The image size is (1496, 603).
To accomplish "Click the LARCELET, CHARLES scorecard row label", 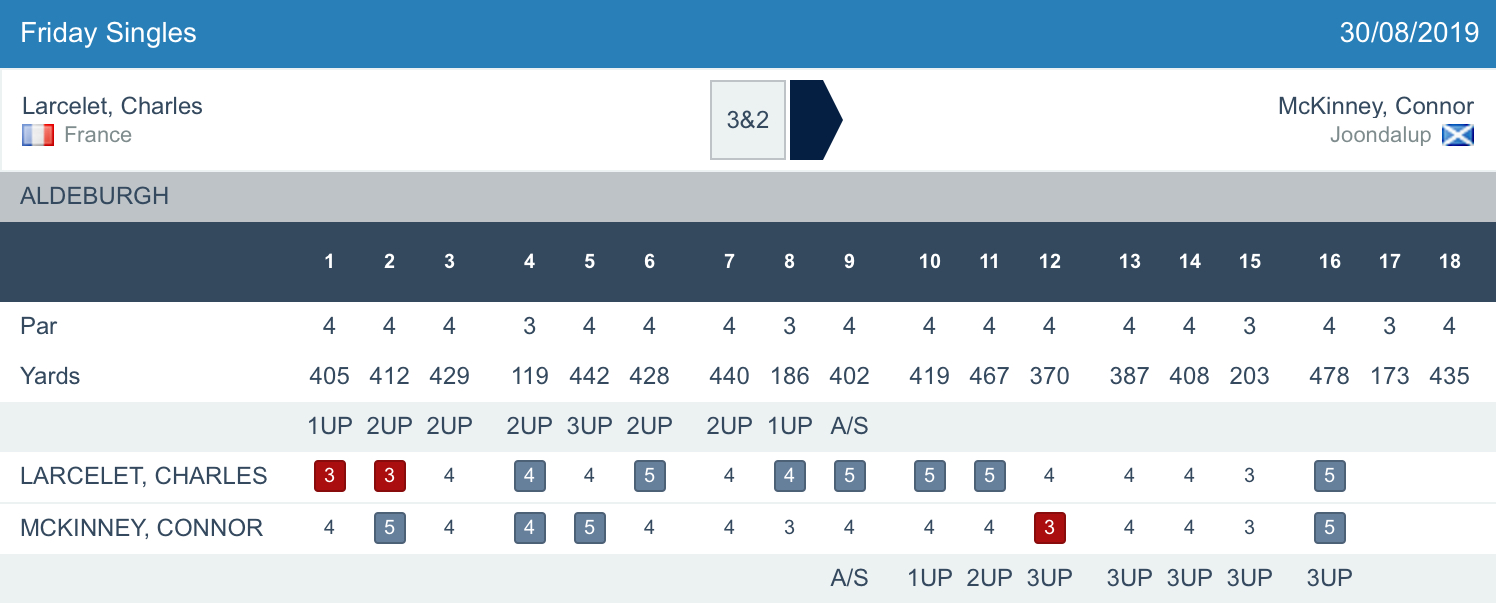I will [x=143, y=476].
